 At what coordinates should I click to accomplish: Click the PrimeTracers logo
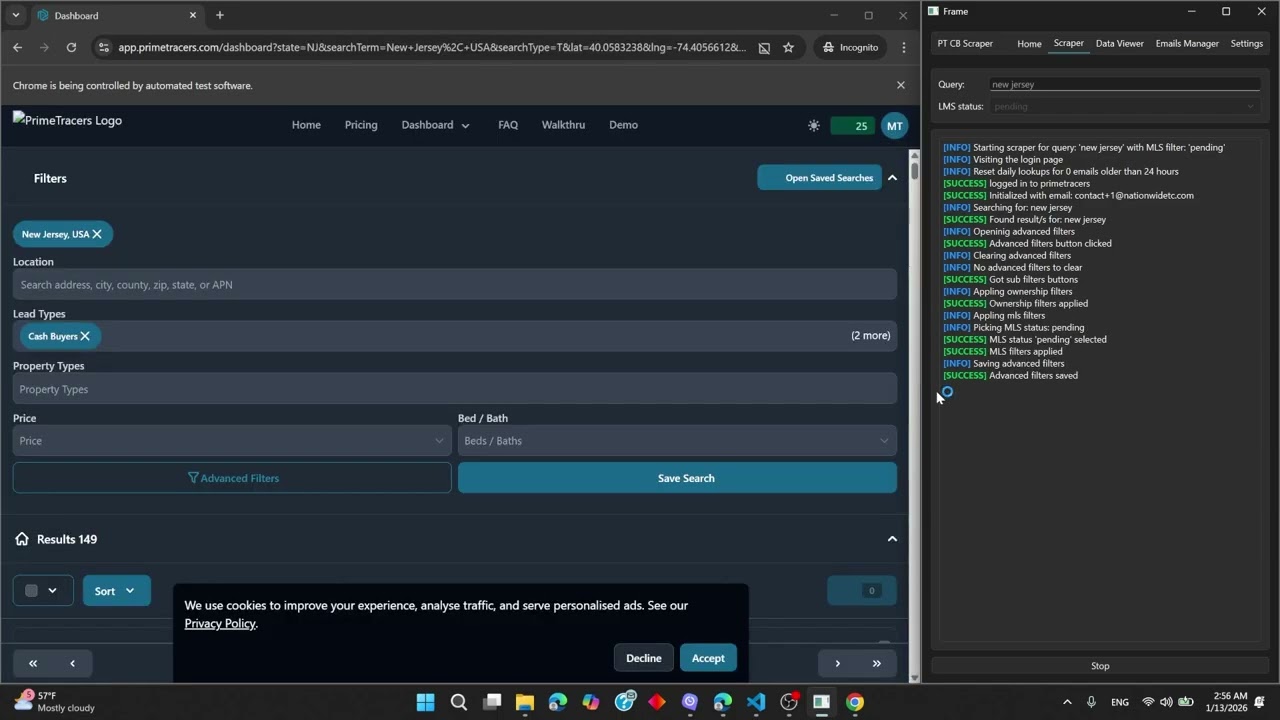(x=68, y=121)
